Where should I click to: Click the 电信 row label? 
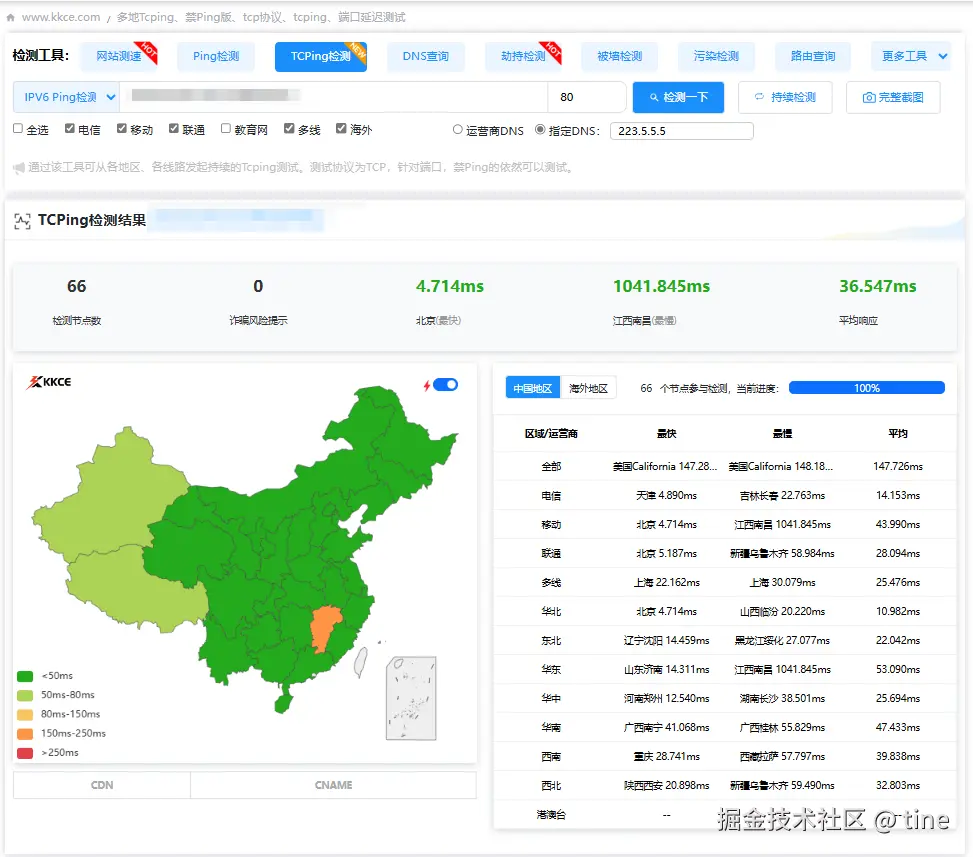[x=551, y=496]
